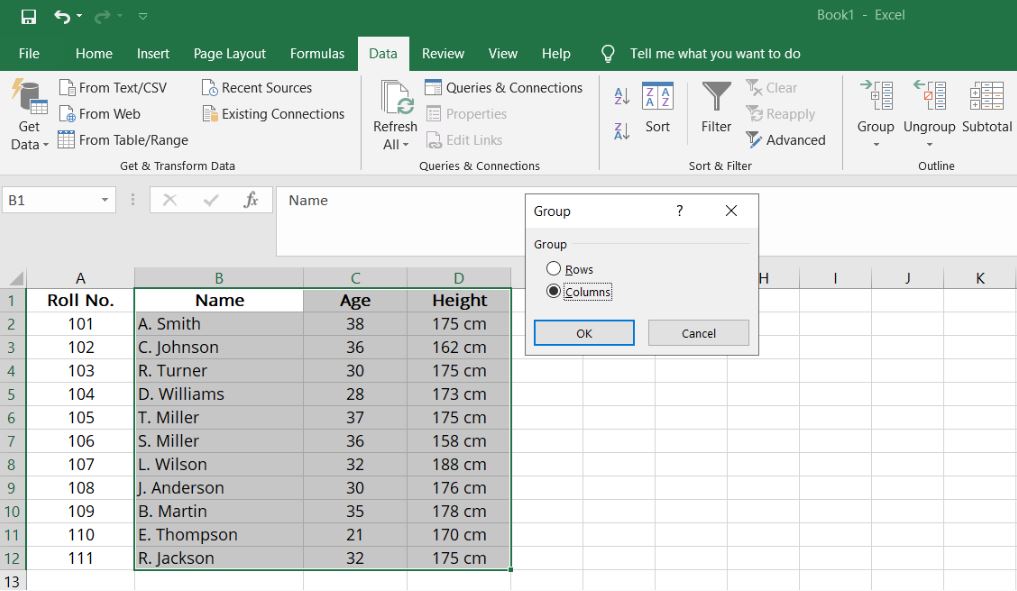The width and height of the screenshot is (1017, 591).
Task: Open the Page Layout ribbon tab
Action: coord(230,54)
